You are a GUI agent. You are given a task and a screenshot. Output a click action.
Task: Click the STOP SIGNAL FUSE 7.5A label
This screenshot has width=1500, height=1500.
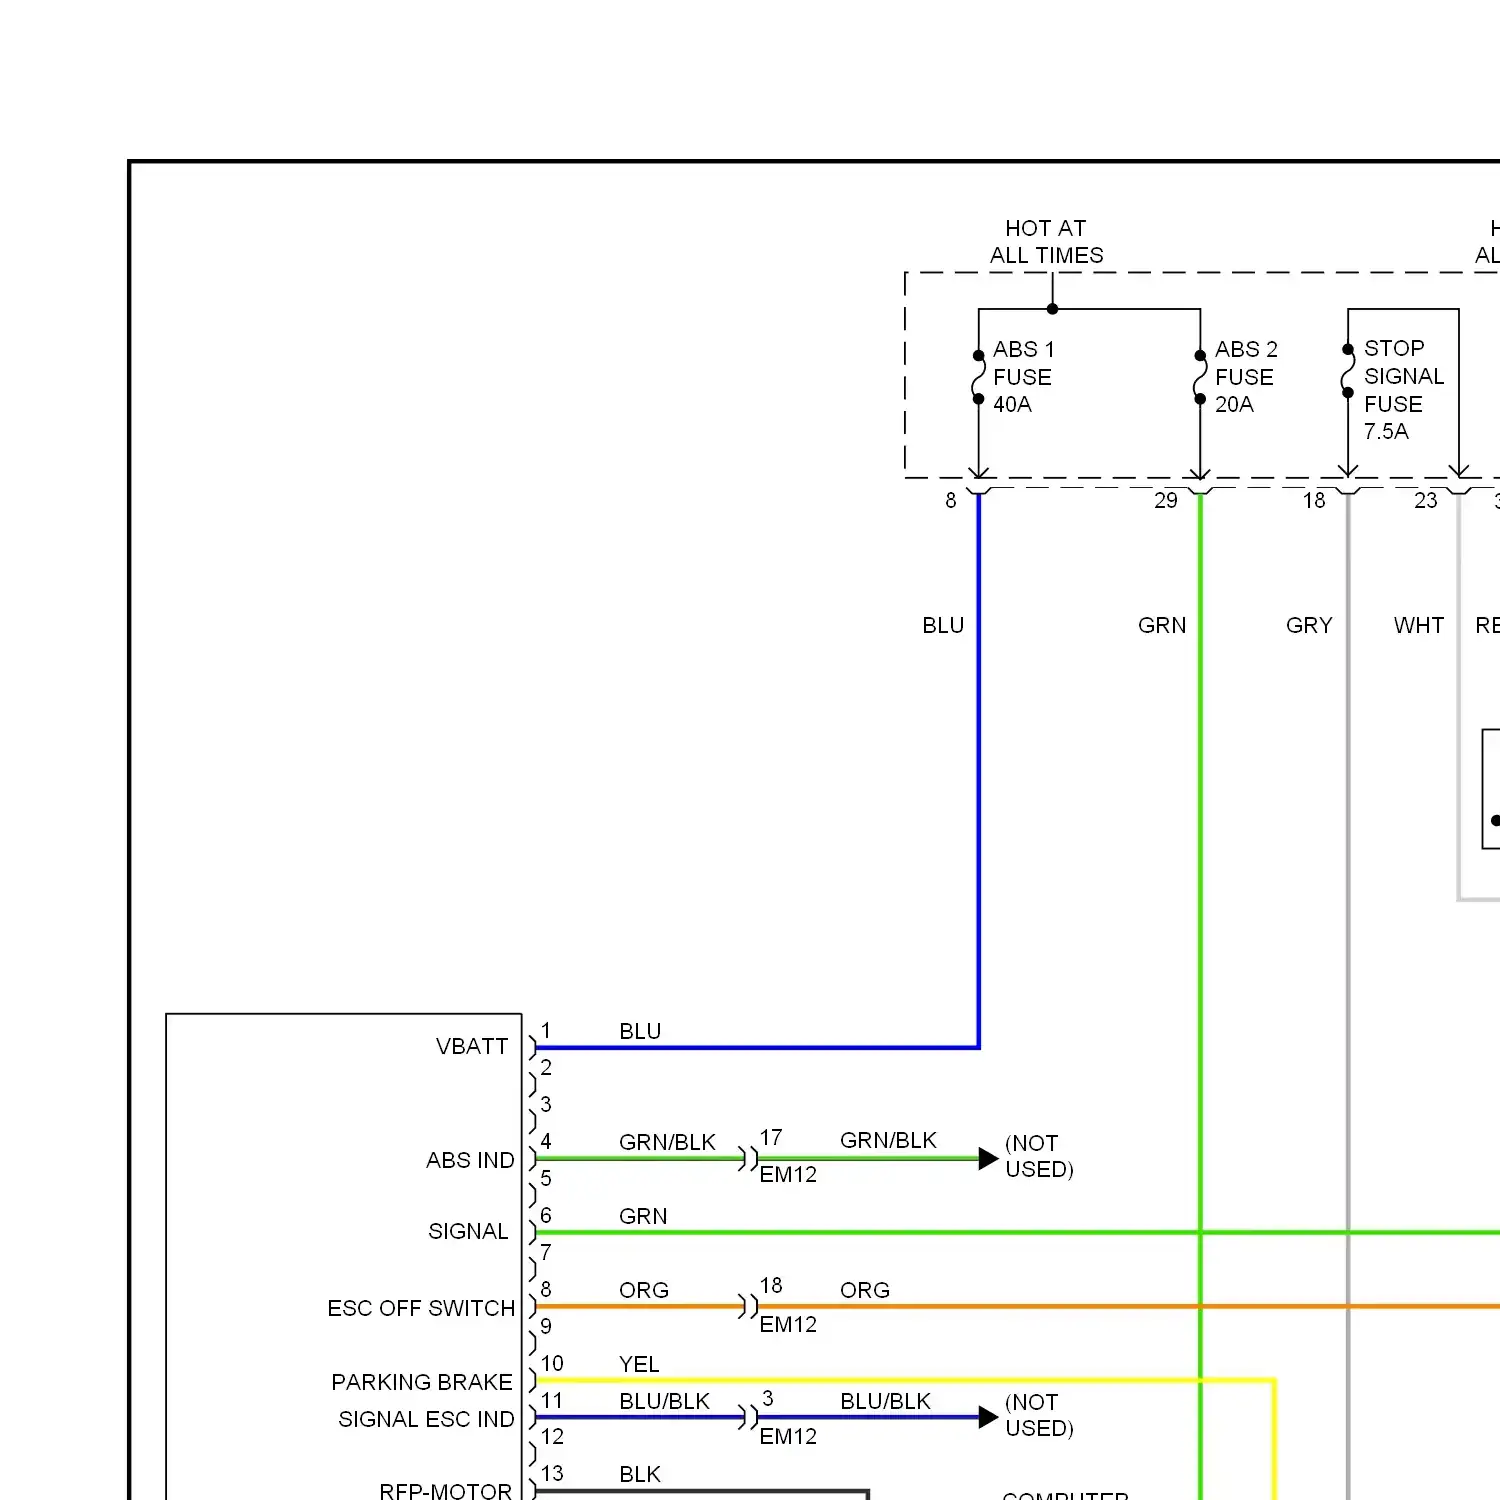click(1404, 390)
